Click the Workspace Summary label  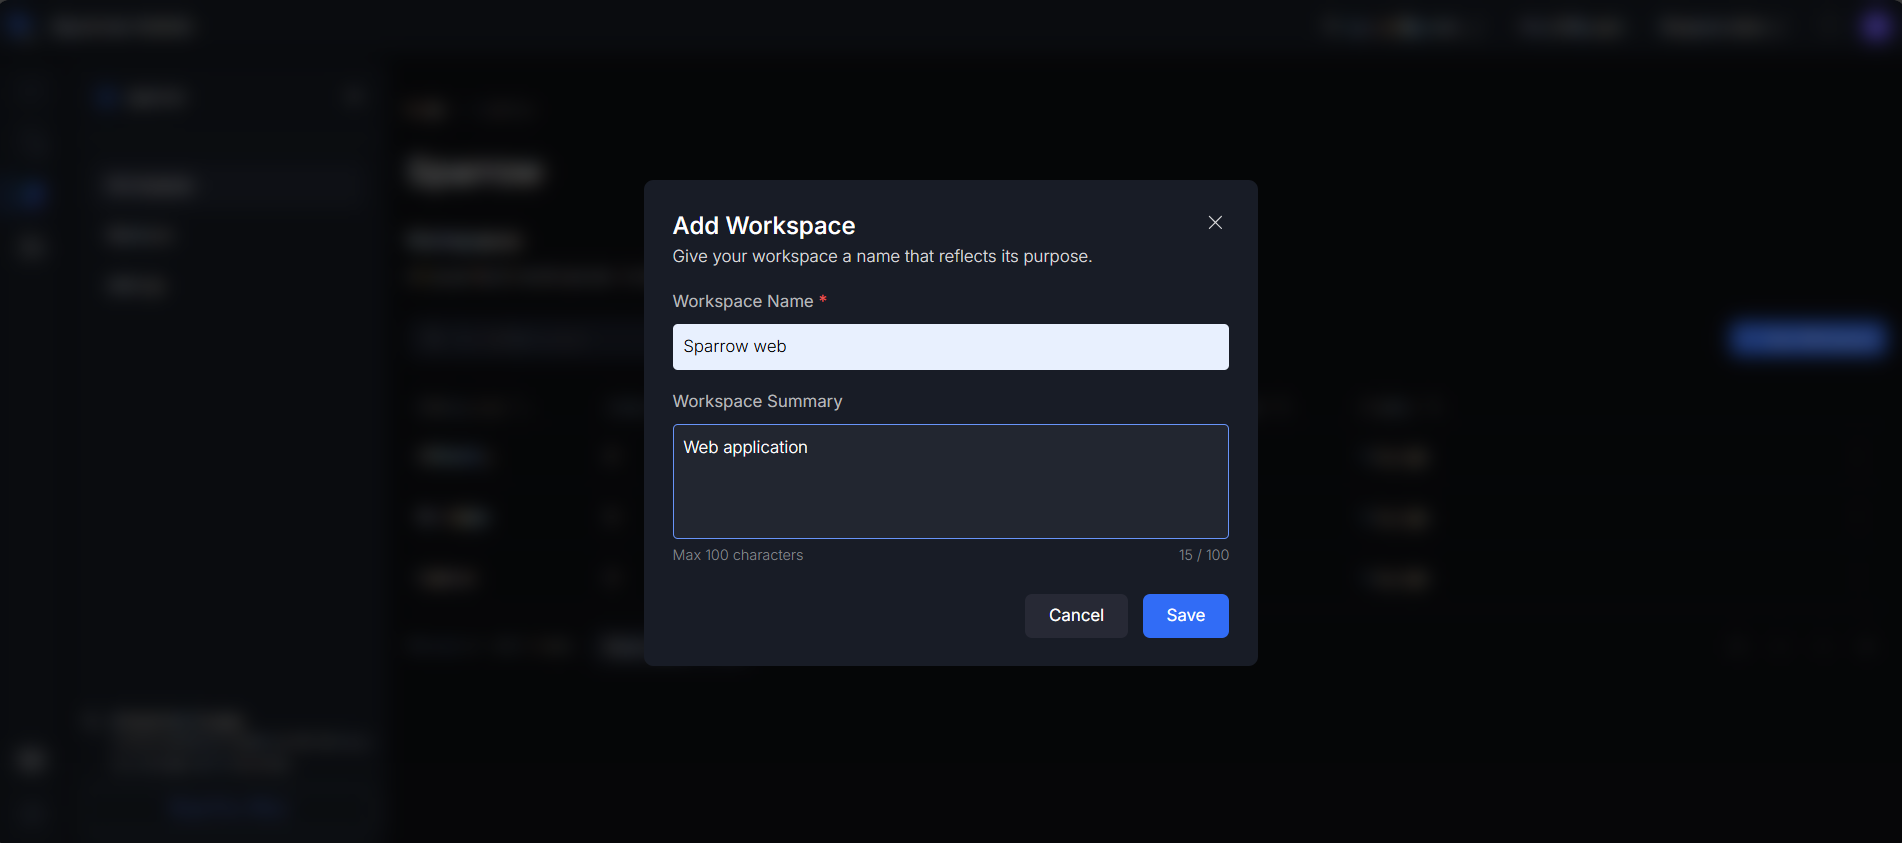click(757, 401)
